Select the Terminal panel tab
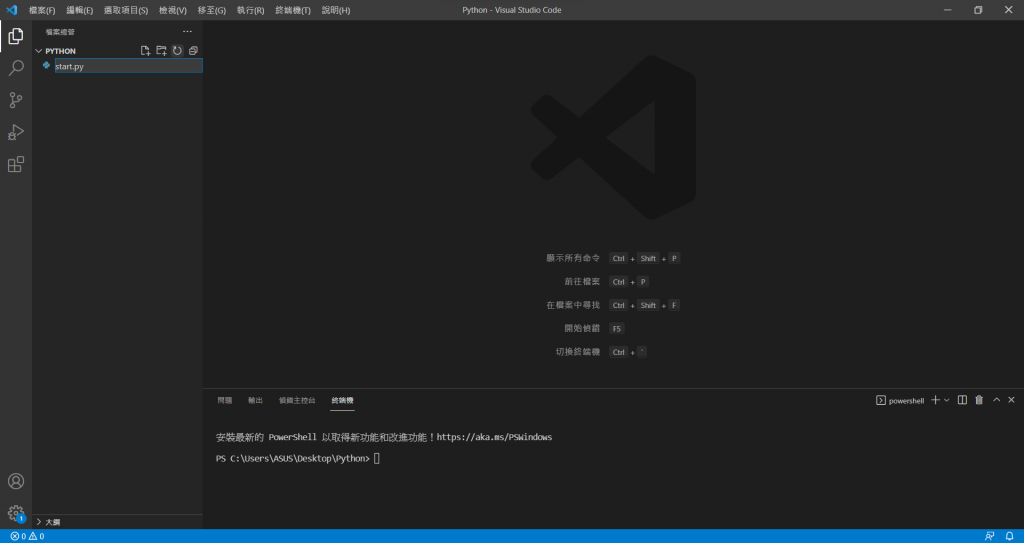This screenshot has width=1024, height=543. [342, 401]
